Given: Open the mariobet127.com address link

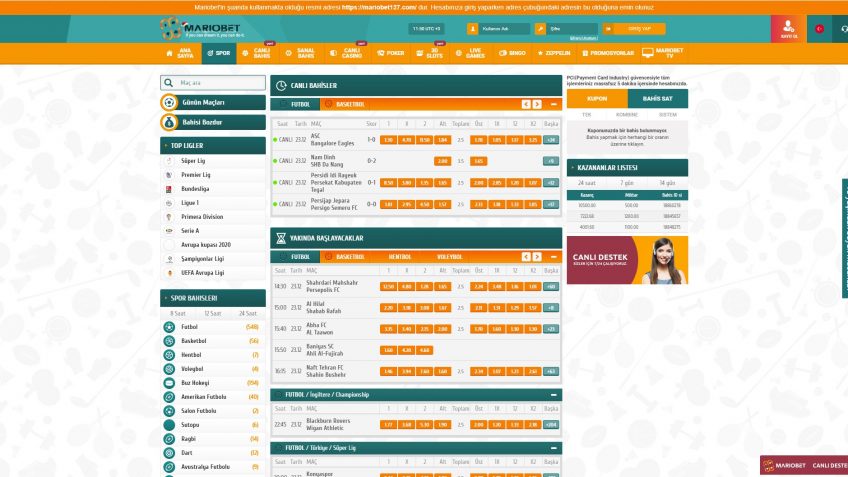Looking at the screenshot, I should (379, 8).
